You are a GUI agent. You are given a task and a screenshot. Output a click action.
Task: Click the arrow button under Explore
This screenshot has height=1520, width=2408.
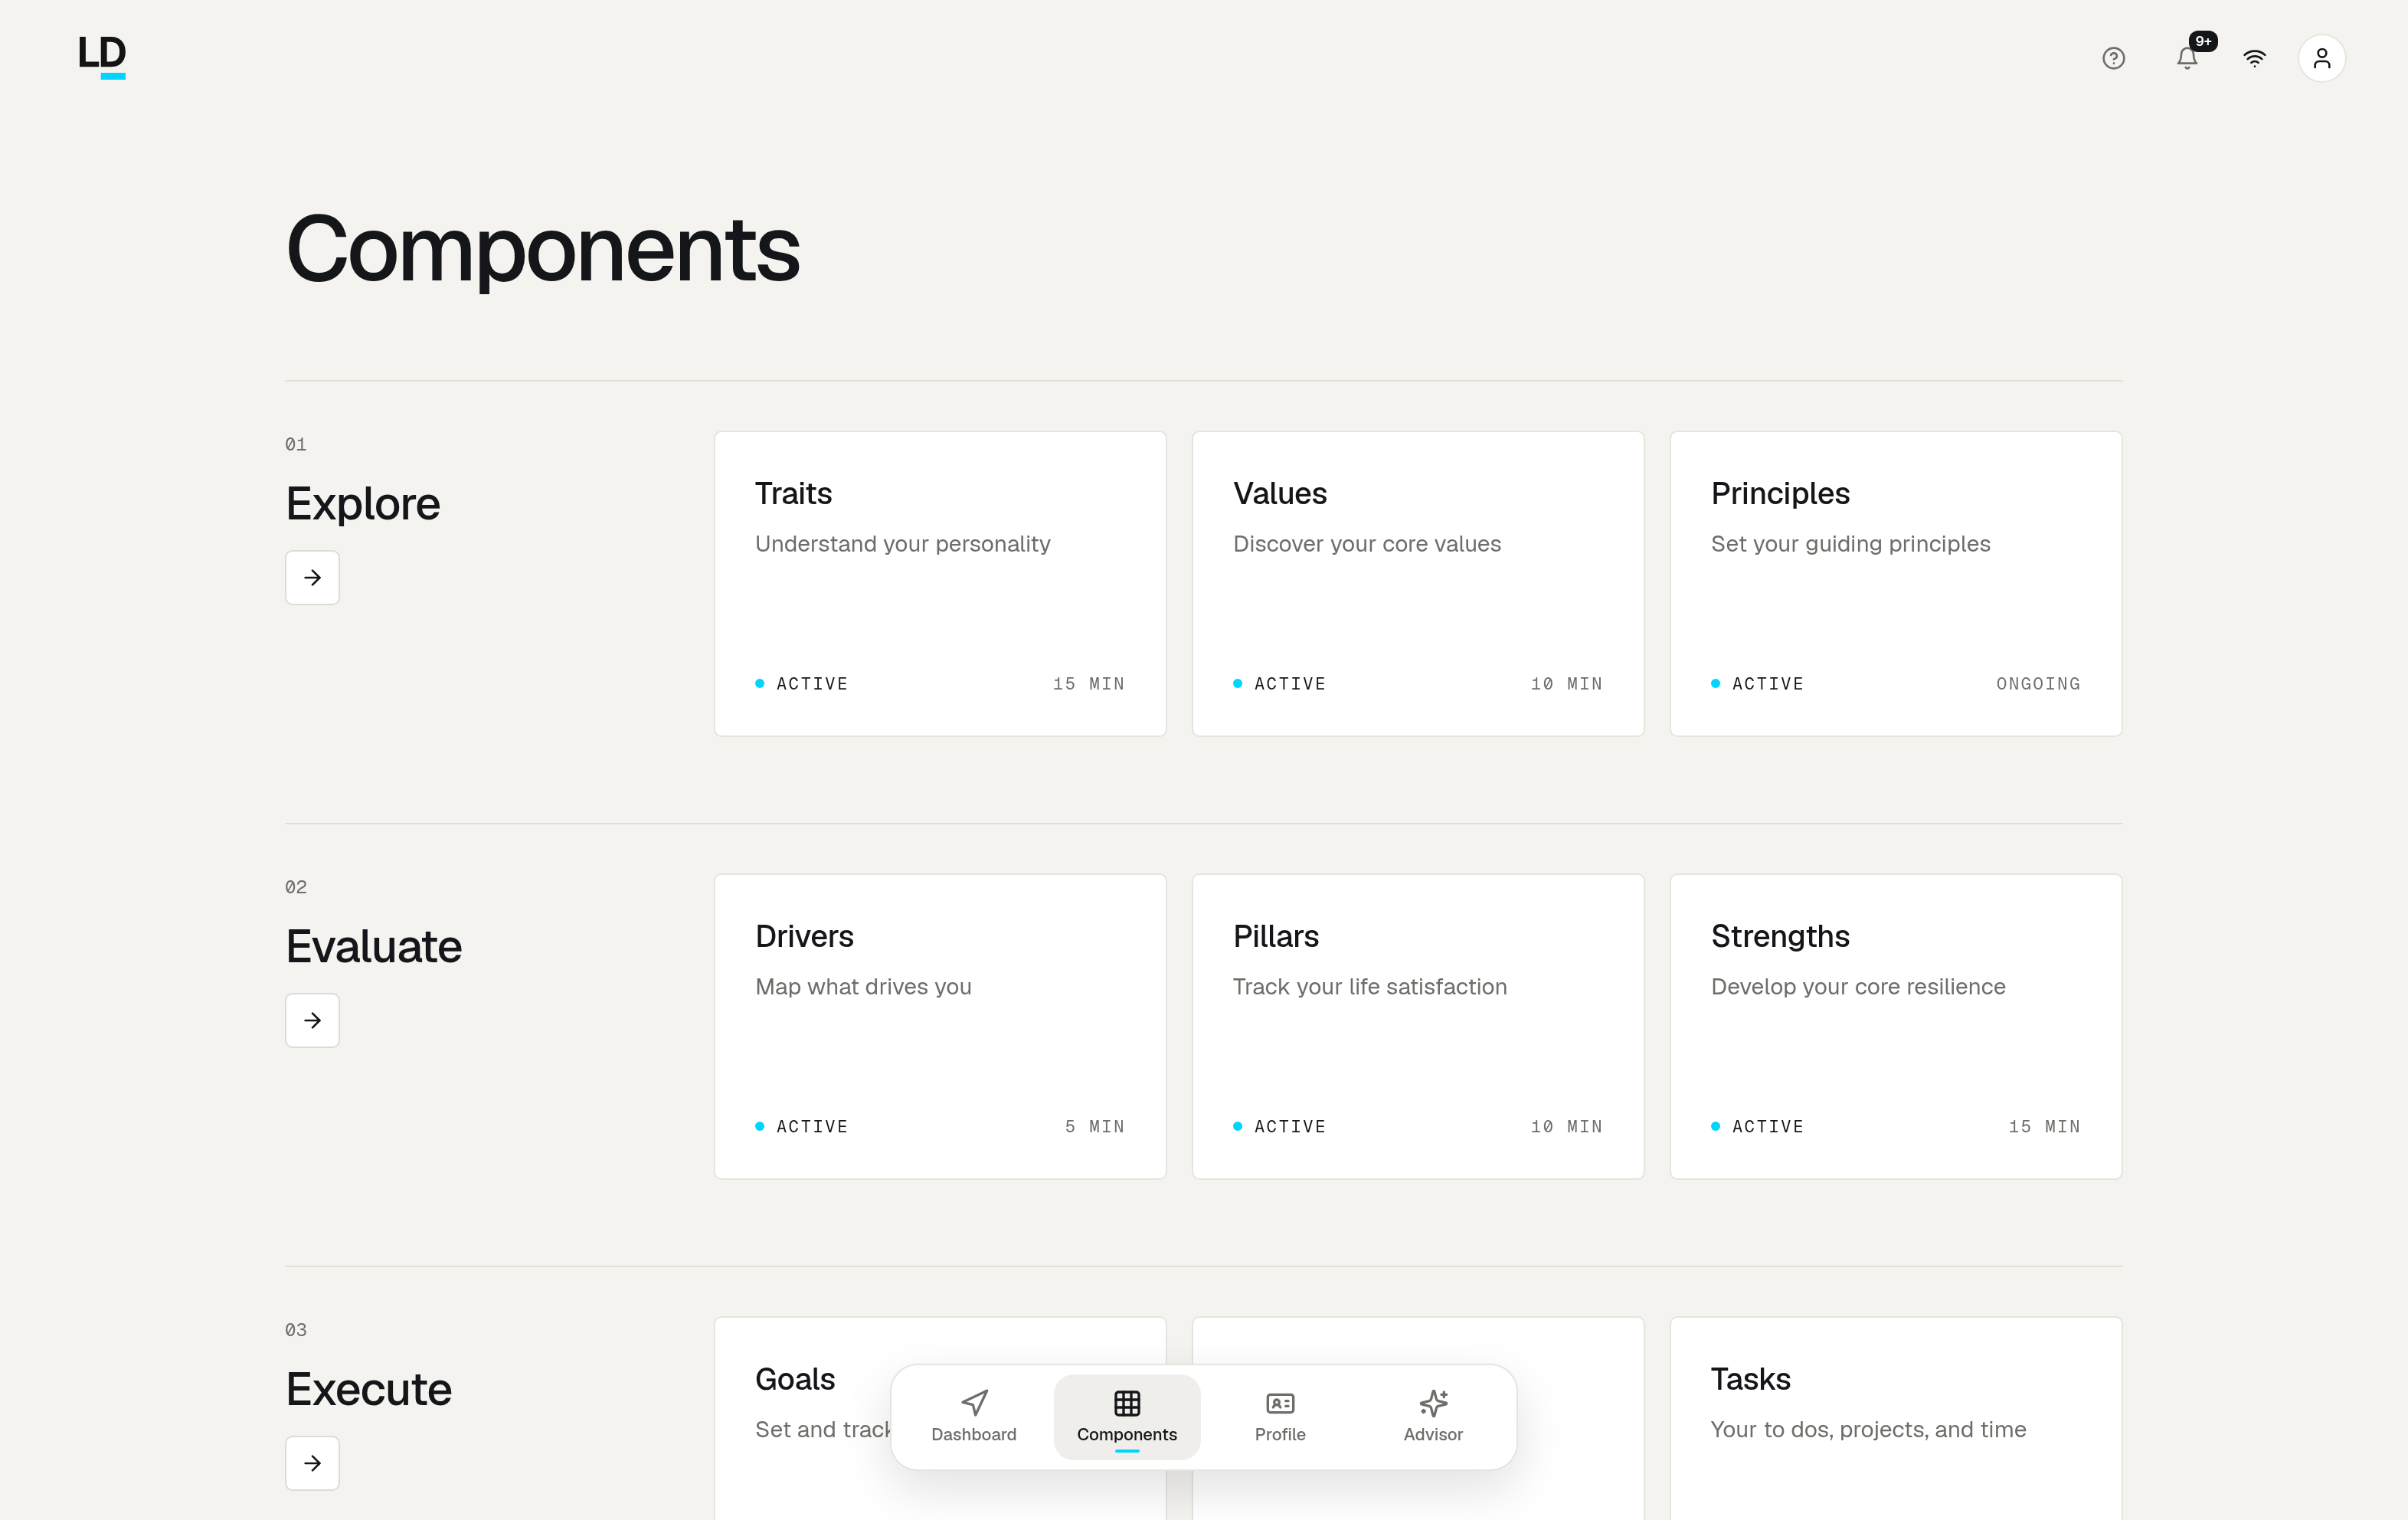[x=312, y=577]
